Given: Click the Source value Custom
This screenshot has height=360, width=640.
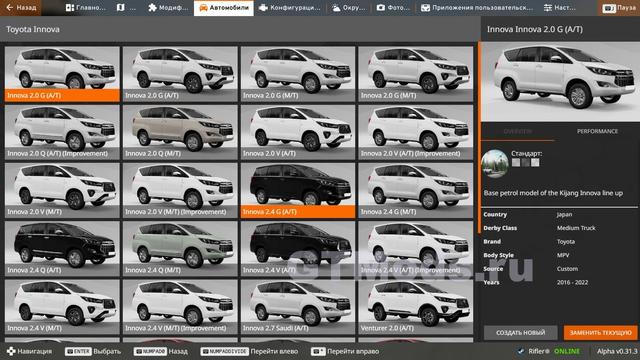Looking at the screenshot, I should point(567,269).
